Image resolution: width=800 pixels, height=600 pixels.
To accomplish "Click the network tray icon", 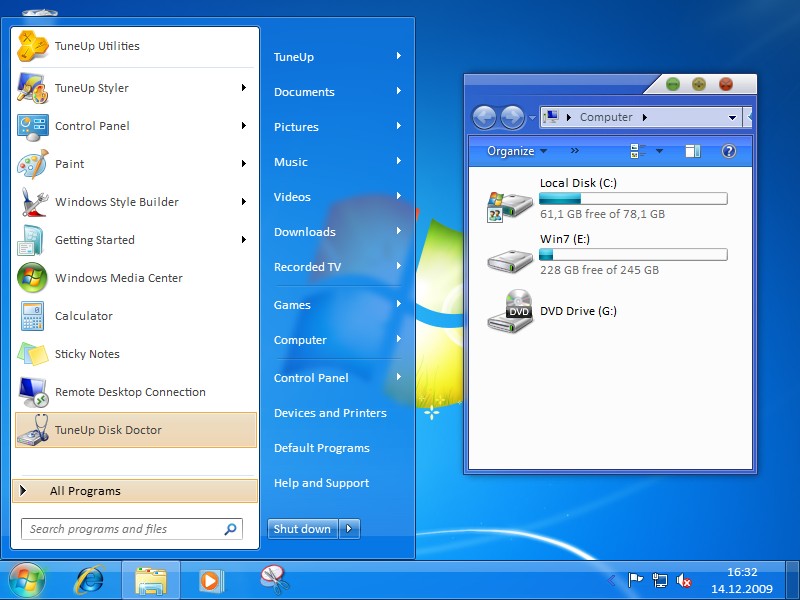I will [x=660, y=580].
